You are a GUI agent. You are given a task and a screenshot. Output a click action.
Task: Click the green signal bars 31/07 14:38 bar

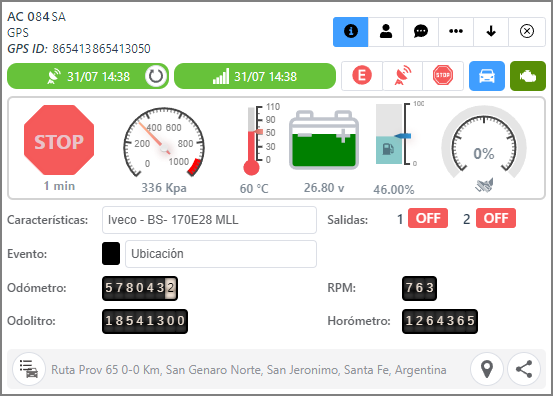255,76
